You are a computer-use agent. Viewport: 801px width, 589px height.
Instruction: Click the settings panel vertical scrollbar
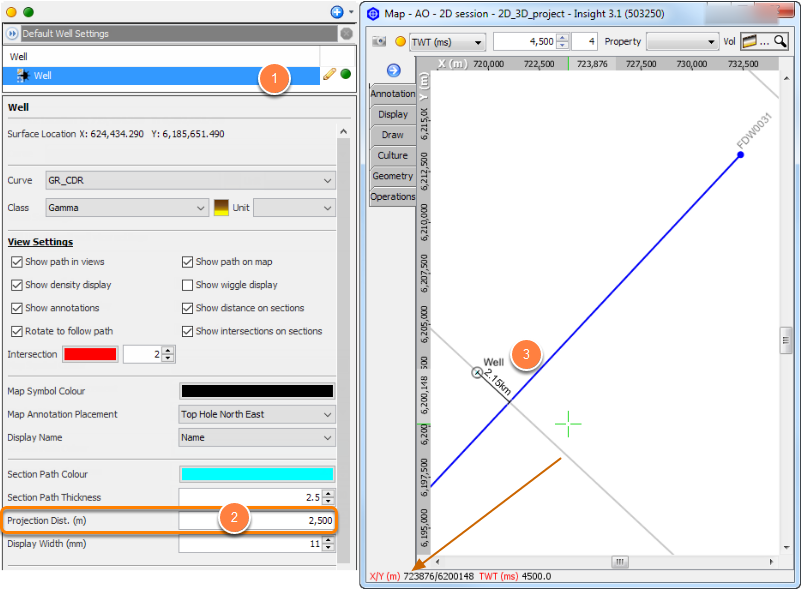pyautogui.click(x=343, y=350)
